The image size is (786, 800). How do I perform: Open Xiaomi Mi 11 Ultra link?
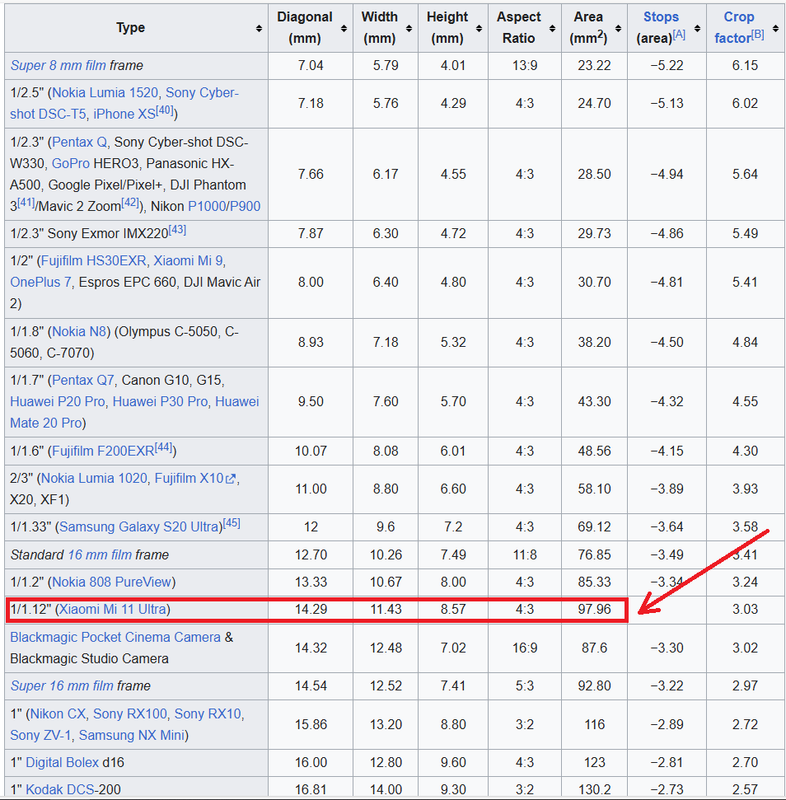click(x=113, y=609)
